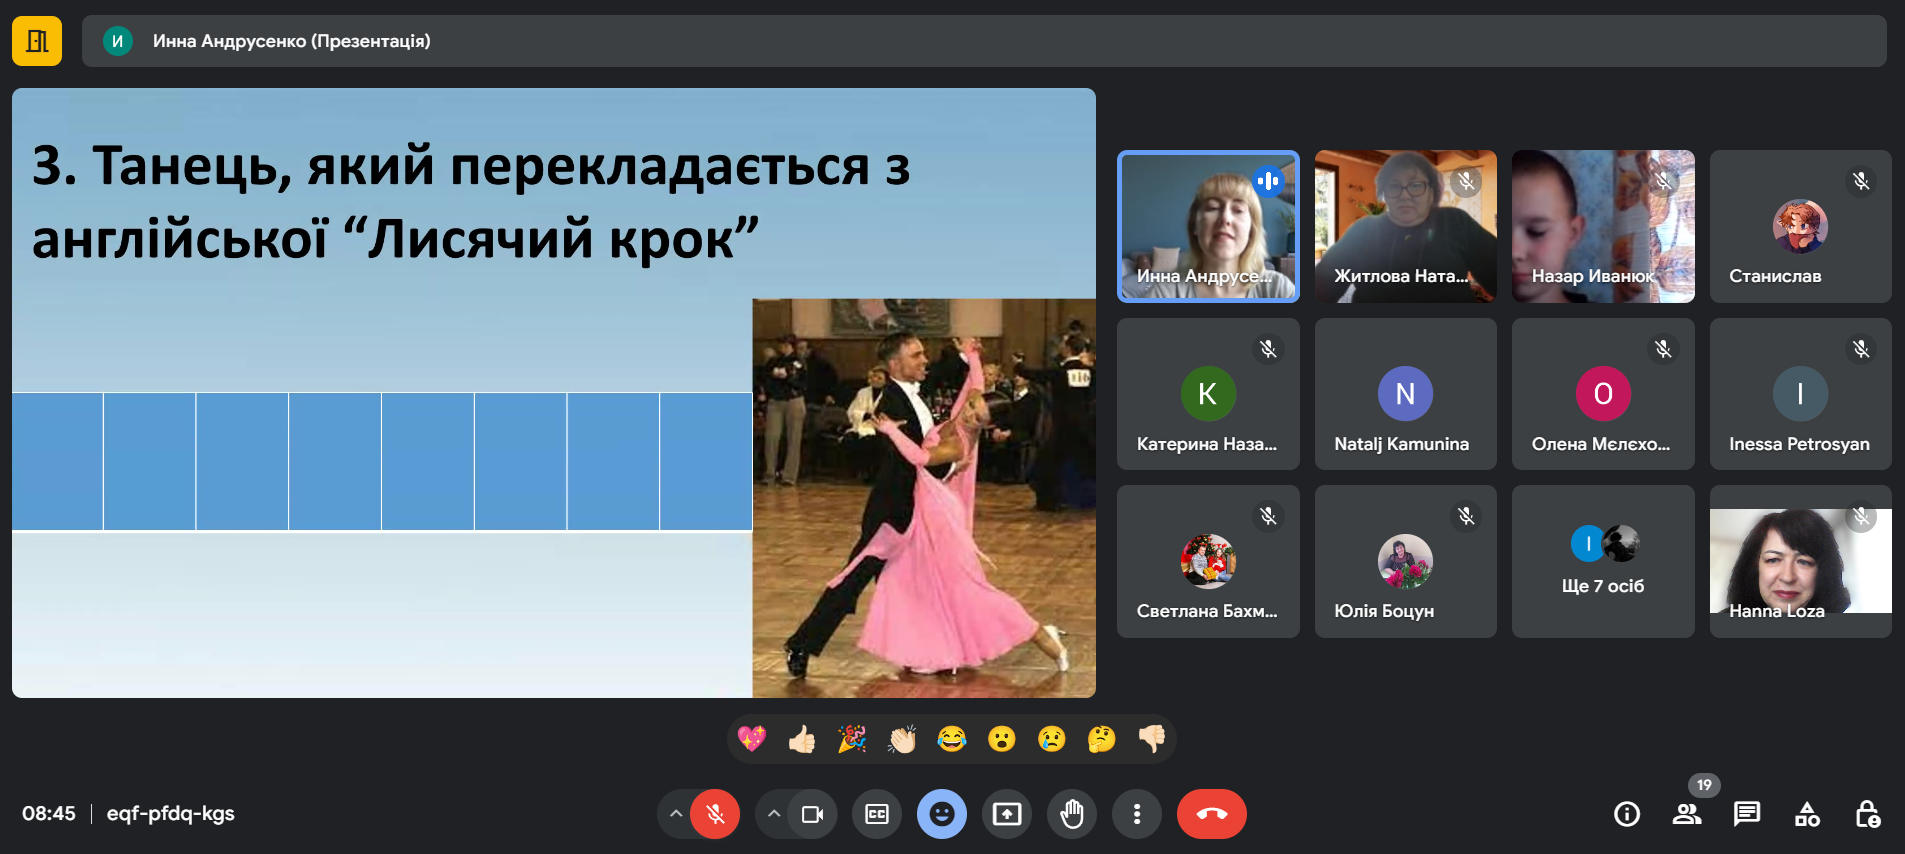Raise your hand in the meeting
The image size is (1905, 854).
coord(1072,814)
